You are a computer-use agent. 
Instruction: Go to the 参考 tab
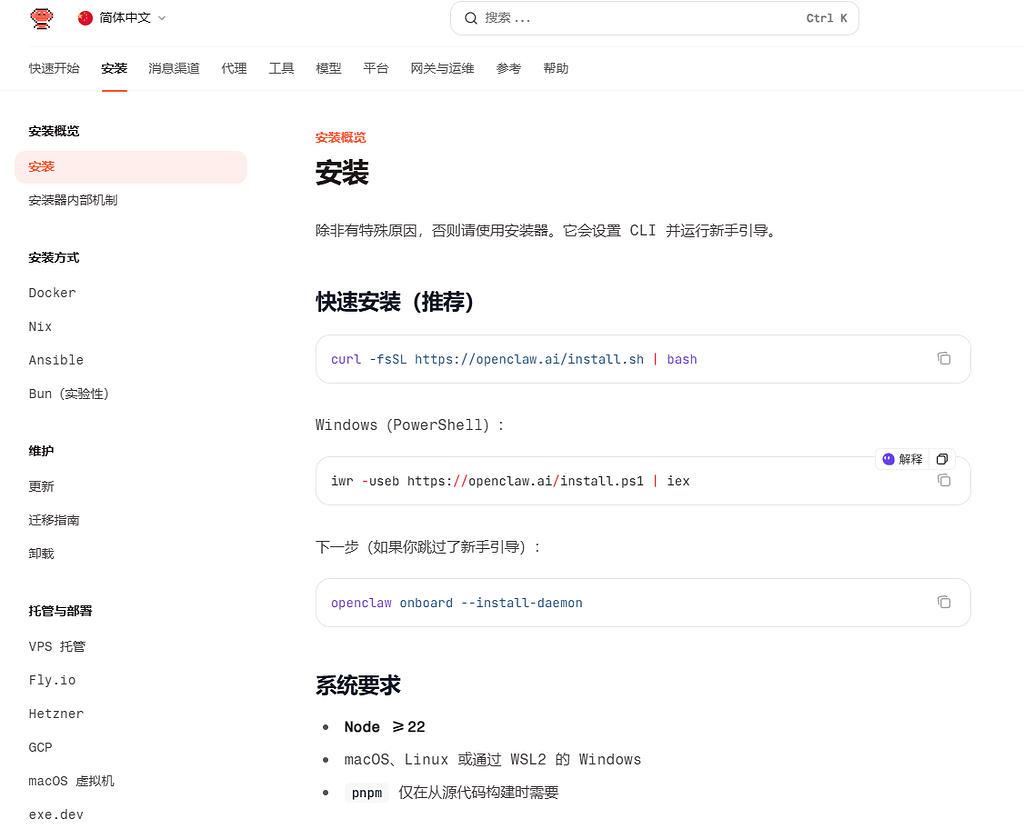pos(509,69)
